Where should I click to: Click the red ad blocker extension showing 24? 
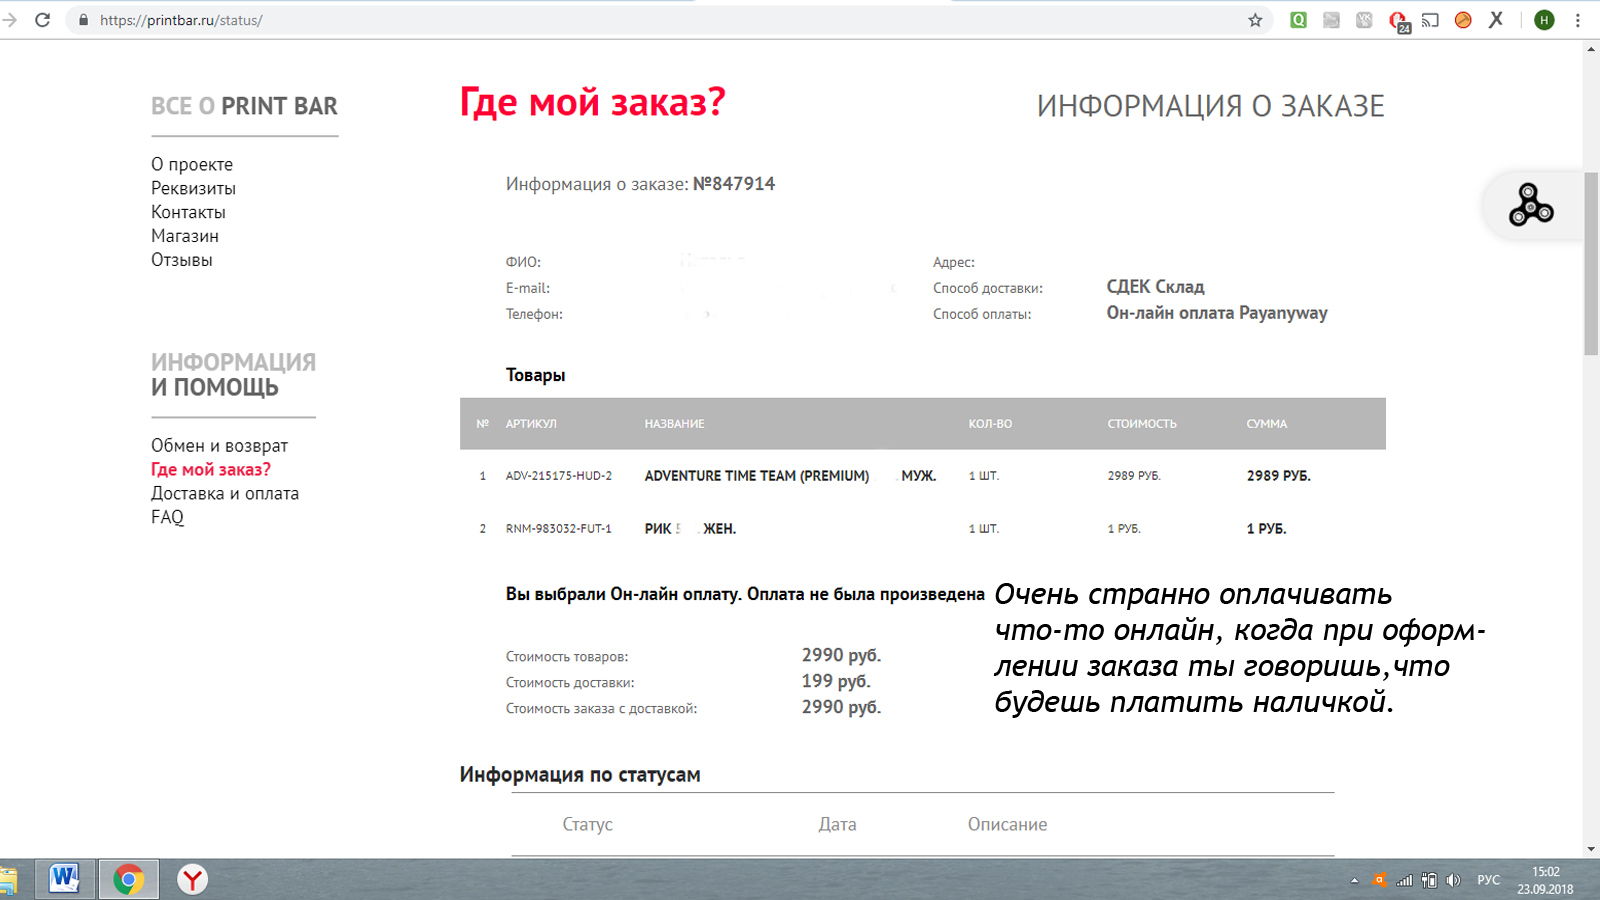coord(1398,21)
